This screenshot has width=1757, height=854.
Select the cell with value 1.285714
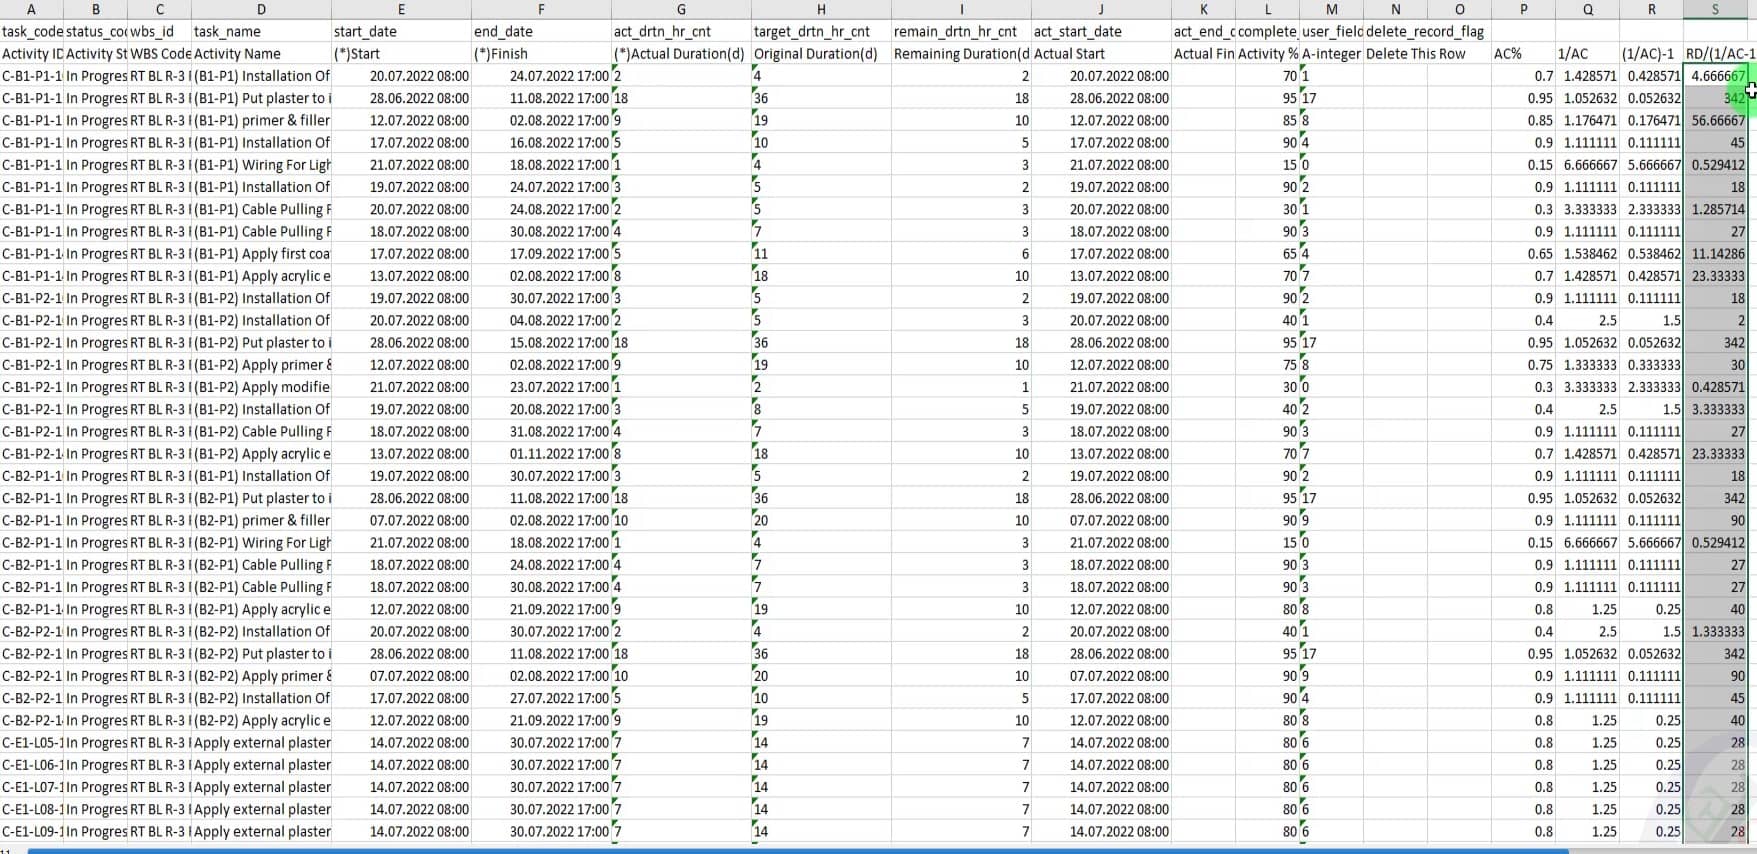coord(1715,209)
